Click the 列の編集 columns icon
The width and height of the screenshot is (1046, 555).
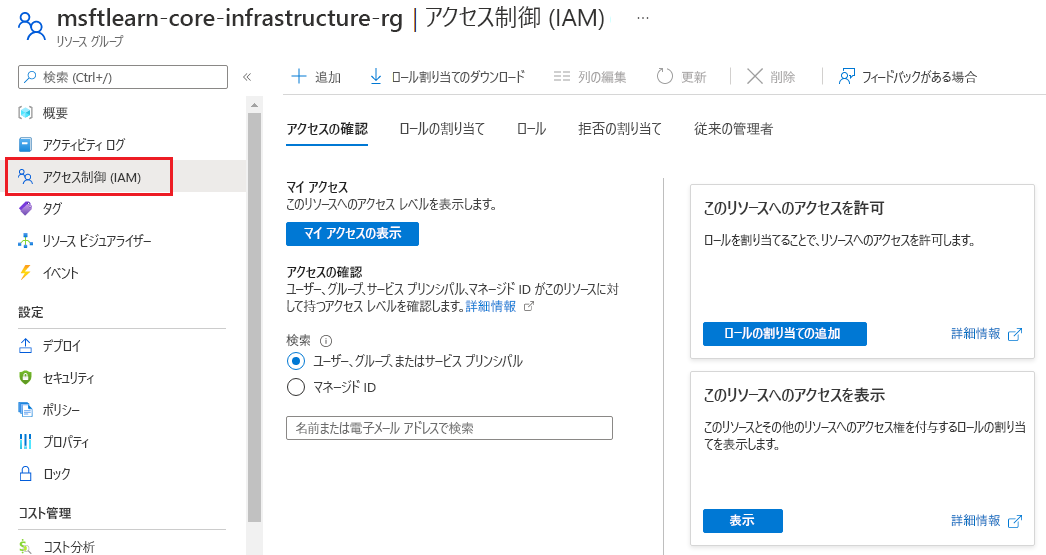point(562,77)
